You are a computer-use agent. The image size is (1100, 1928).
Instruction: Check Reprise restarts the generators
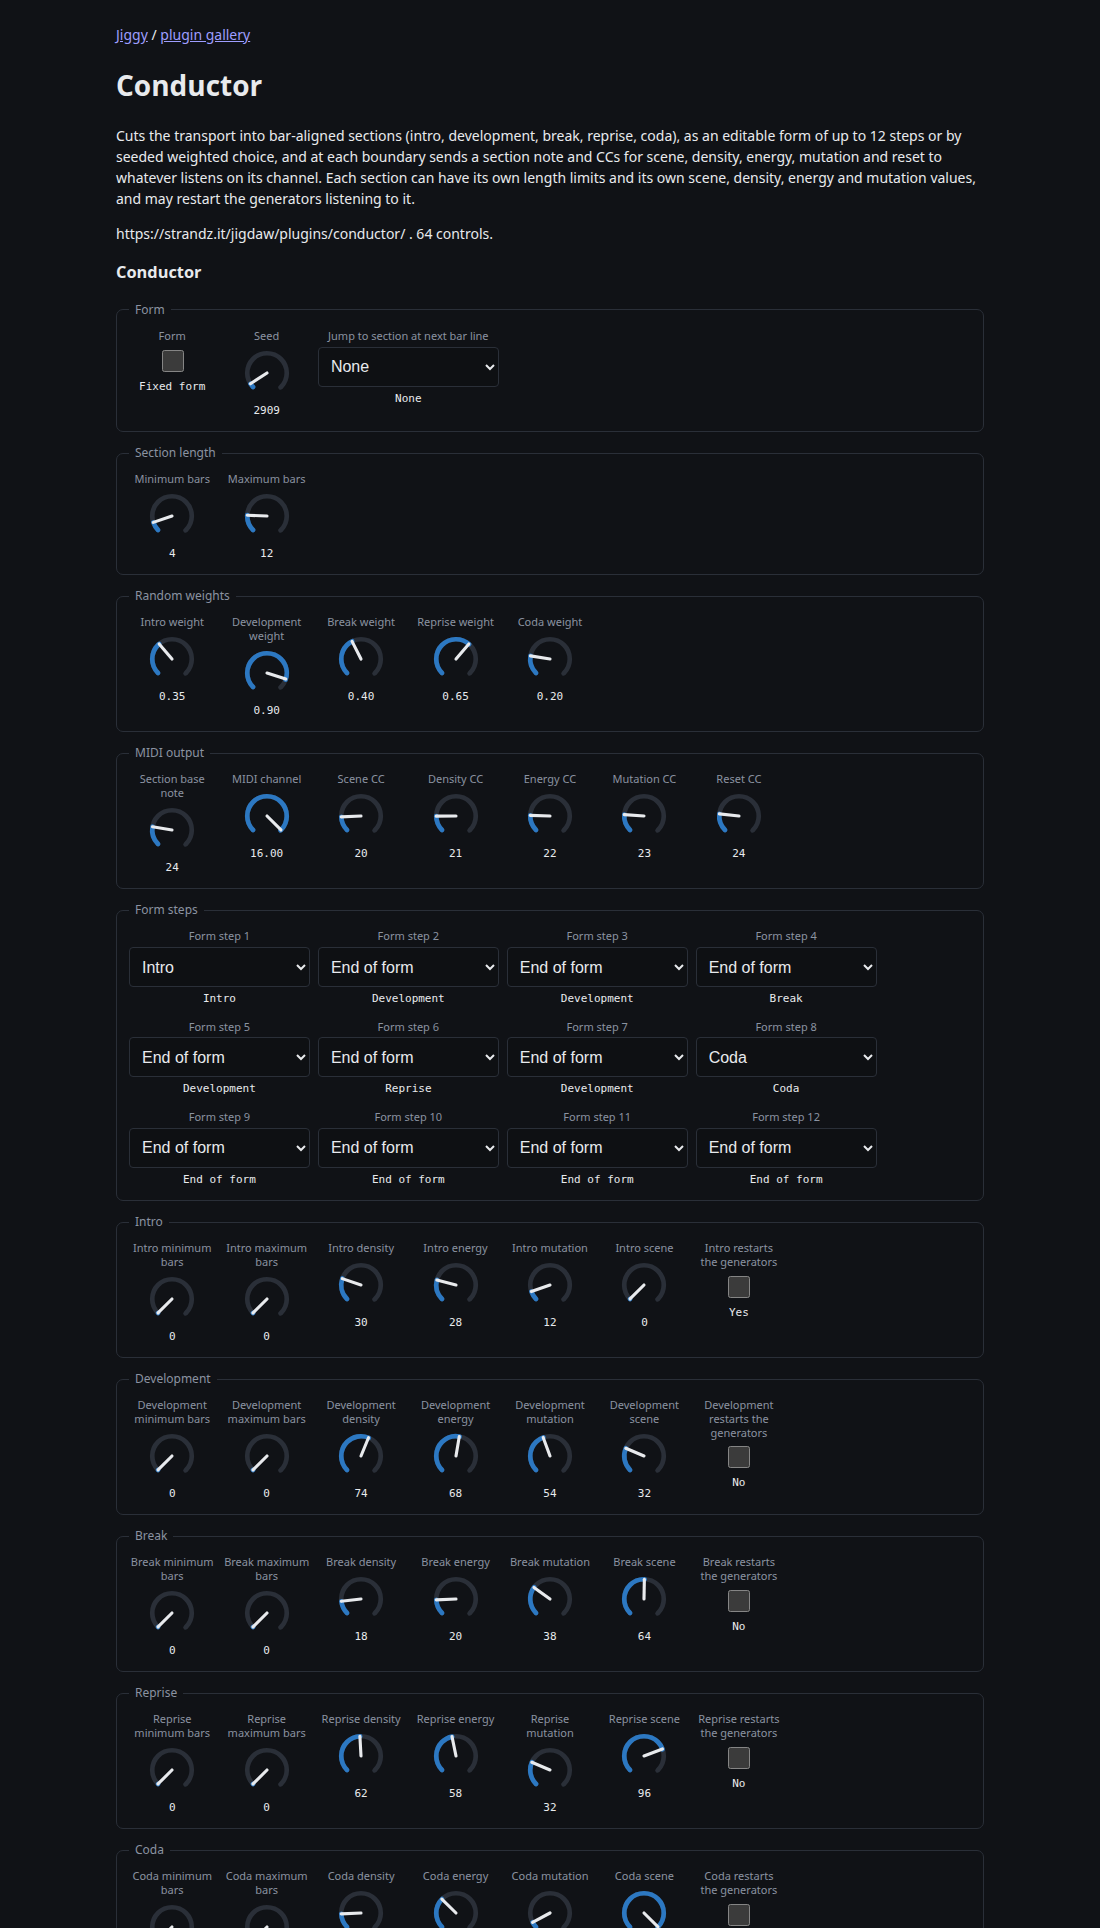739,1757
